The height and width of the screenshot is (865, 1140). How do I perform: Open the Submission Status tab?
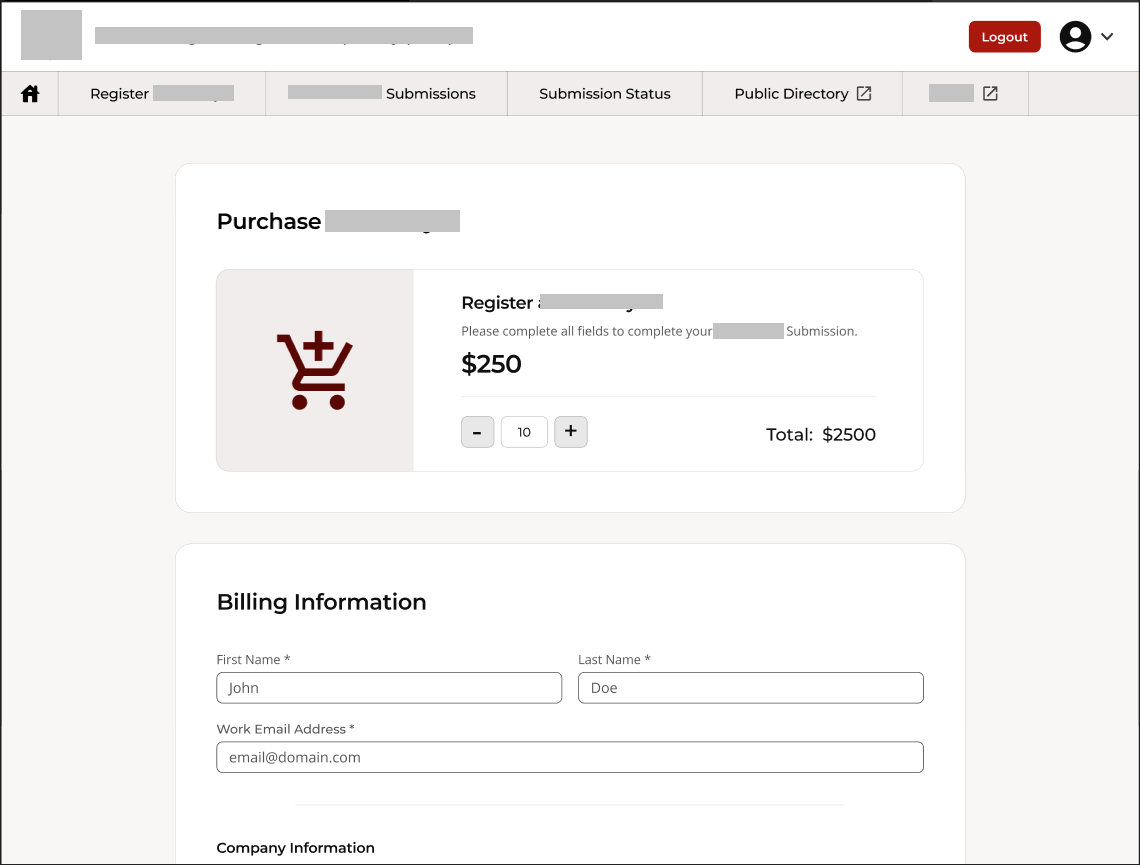604,93
